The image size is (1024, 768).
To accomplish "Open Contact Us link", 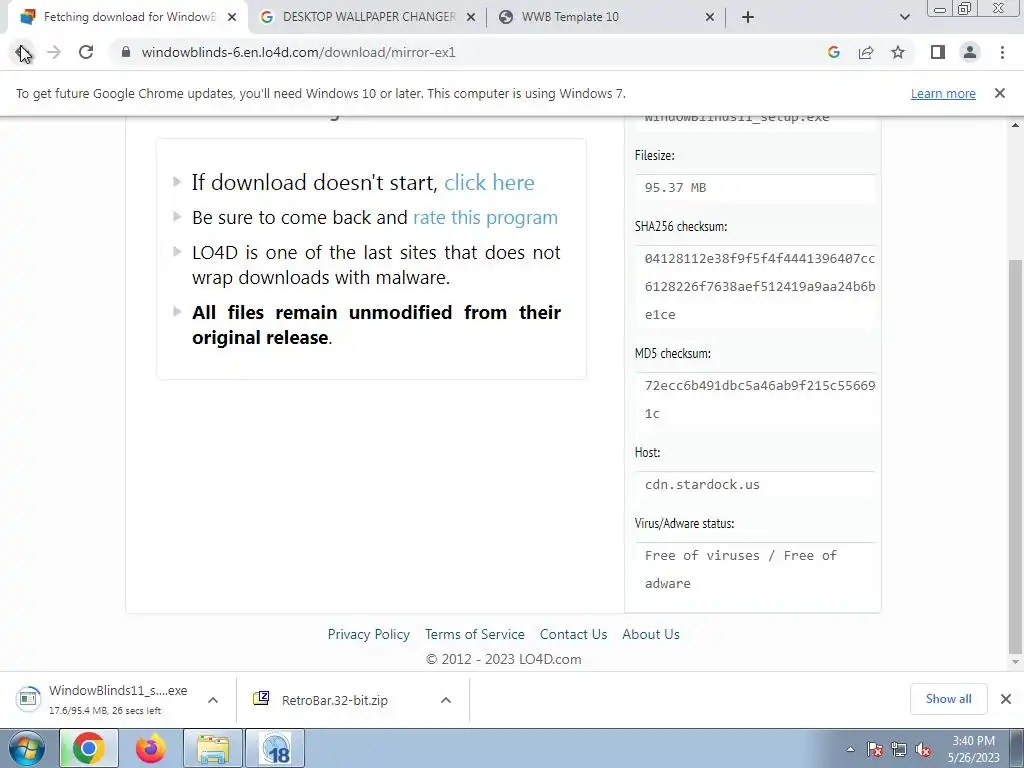I will tap(573, 634).
